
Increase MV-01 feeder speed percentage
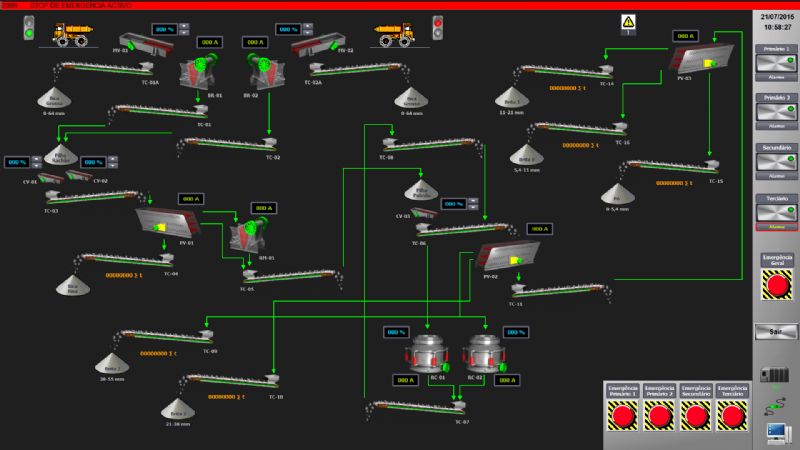coord(183,25)
